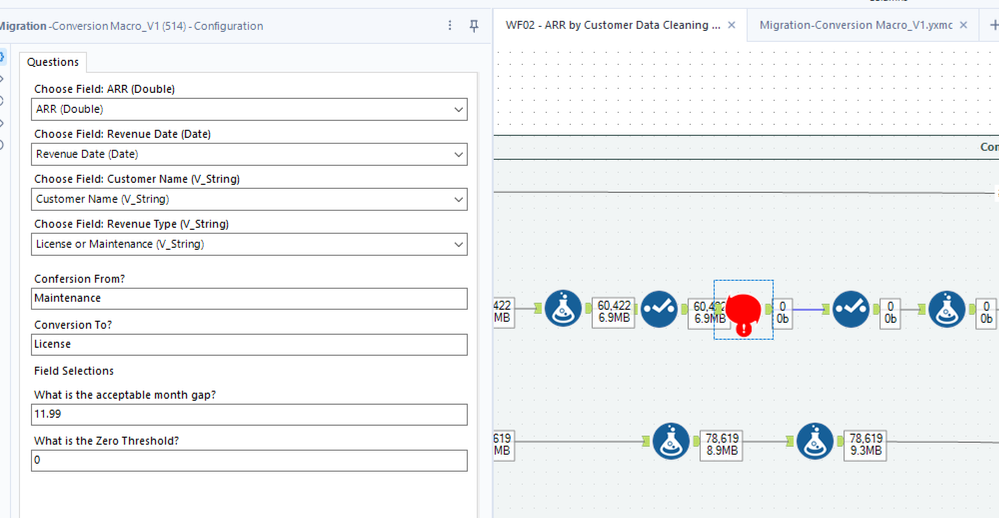This screenshot has height=518, width=999.
Task: Open the configuration panel three-dot menu
Action: (x=450, y=25)
